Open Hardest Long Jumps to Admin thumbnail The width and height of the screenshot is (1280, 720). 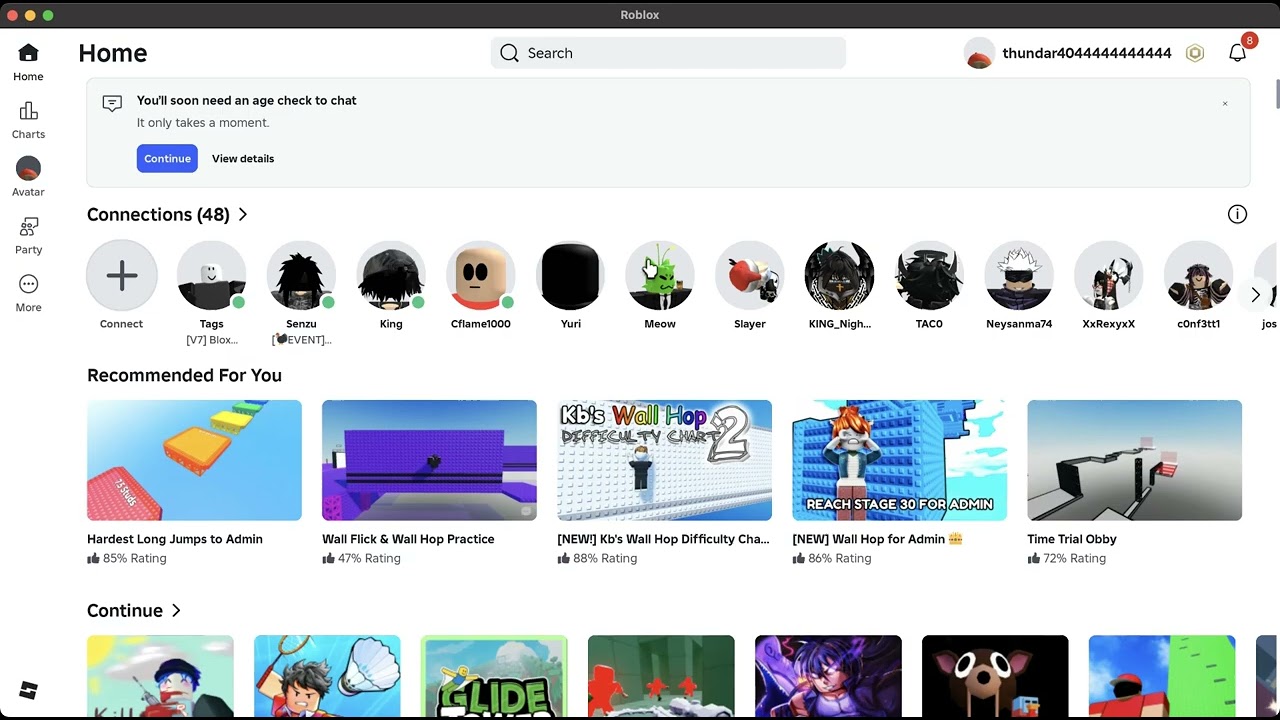194,460
